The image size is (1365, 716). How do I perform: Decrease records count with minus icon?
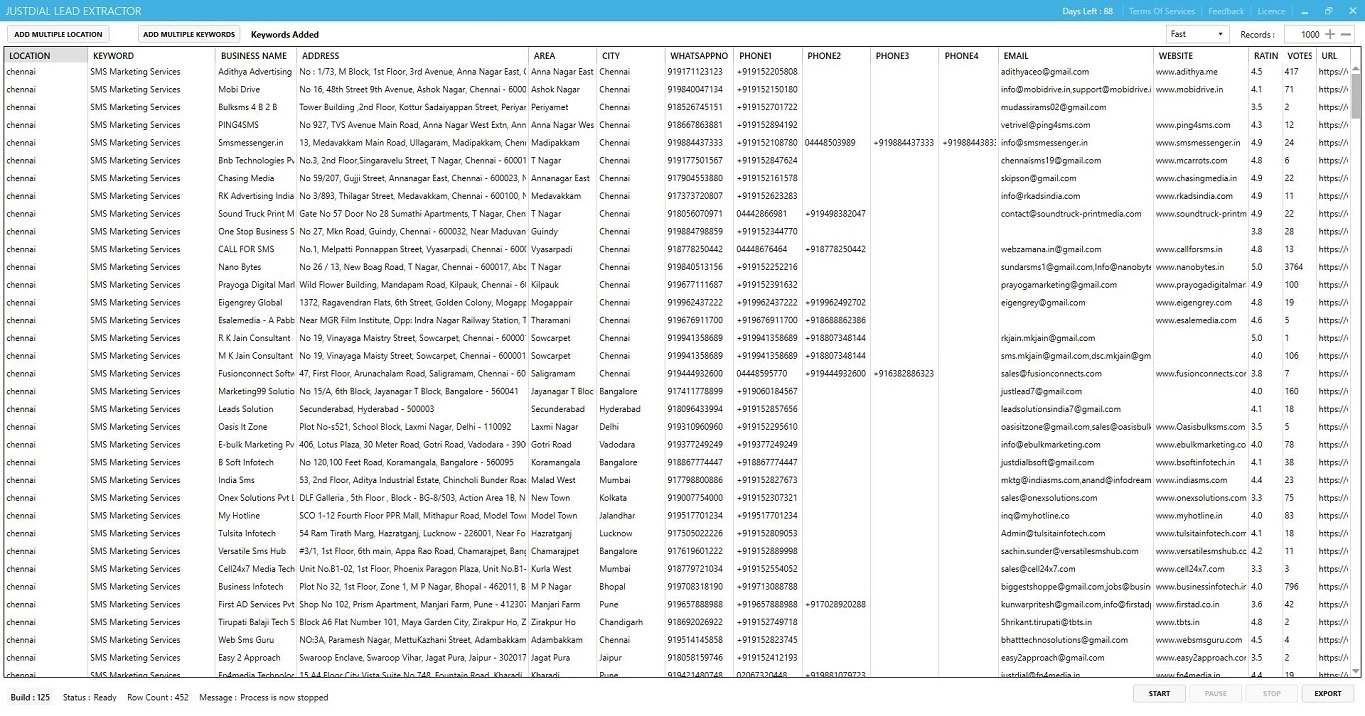1346,34
